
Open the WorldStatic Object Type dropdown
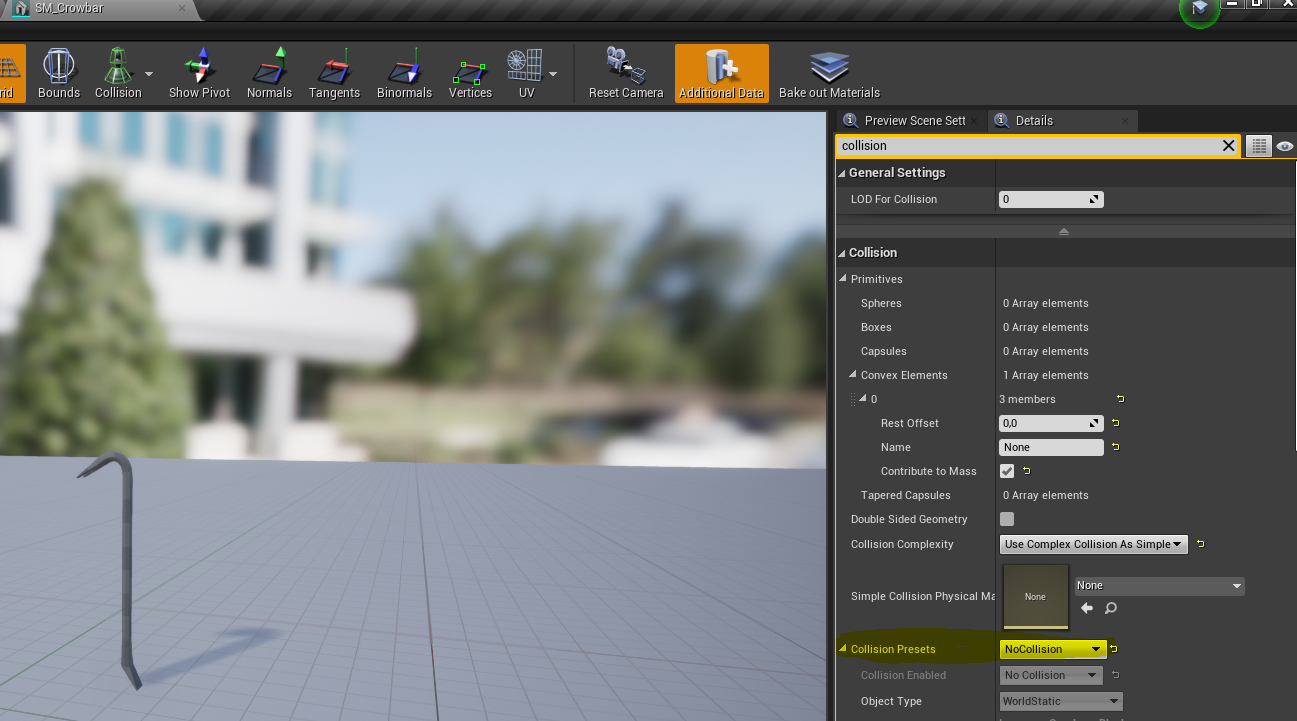pos(1061,701)
